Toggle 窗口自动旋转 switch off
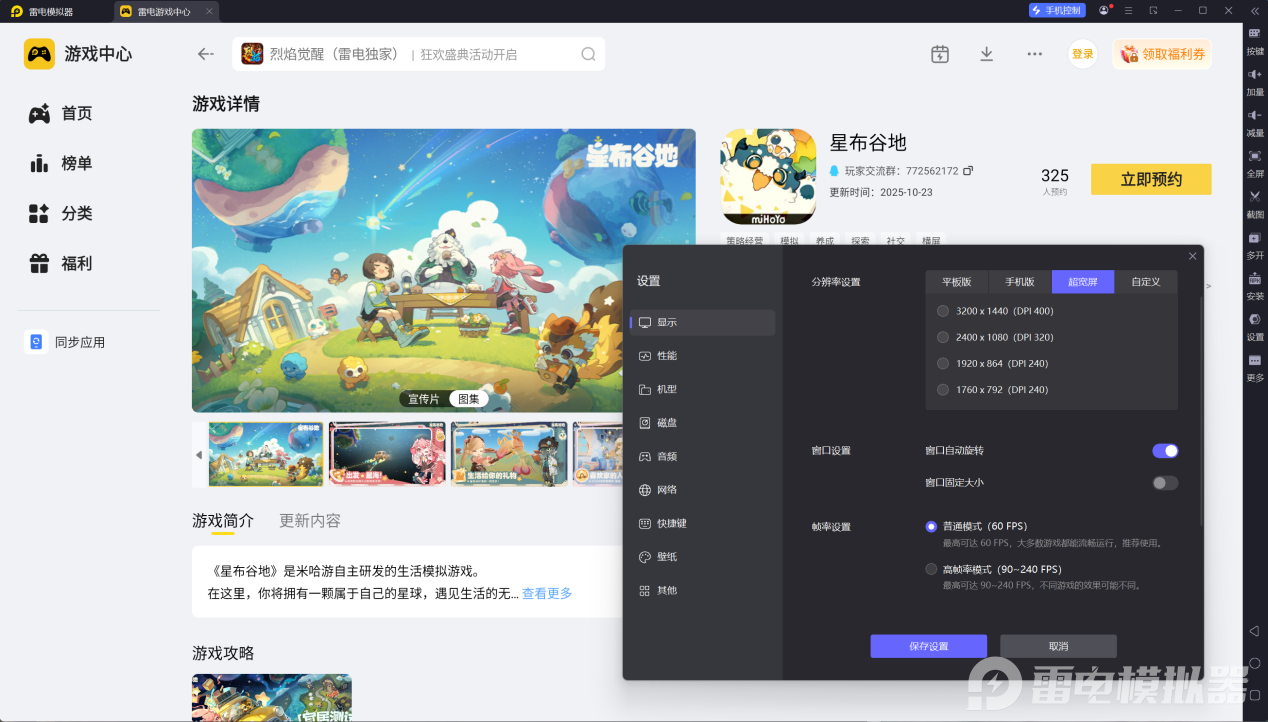 1165,451
